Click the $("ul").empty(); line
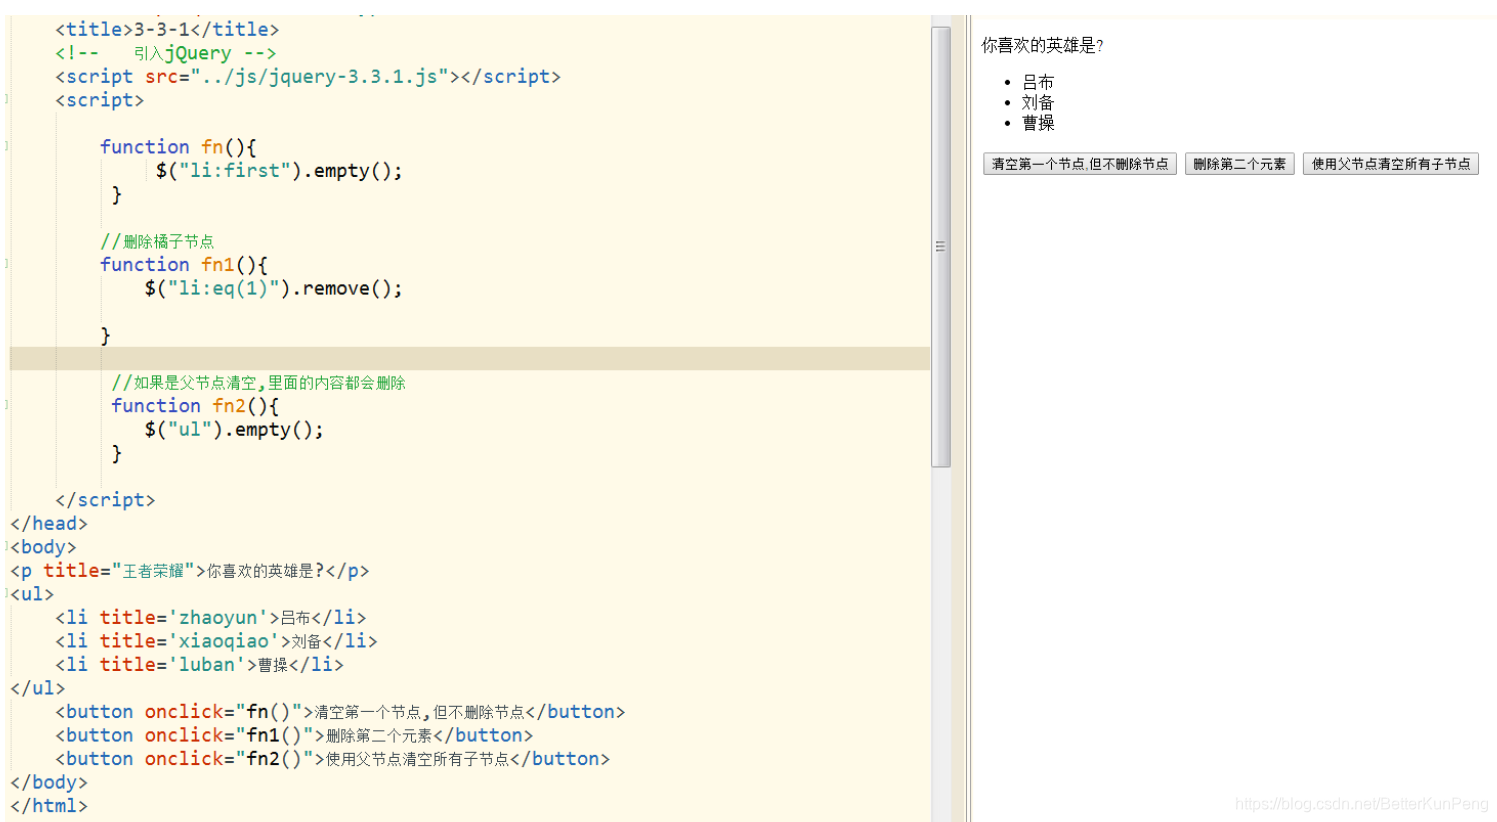 [234, 430]
